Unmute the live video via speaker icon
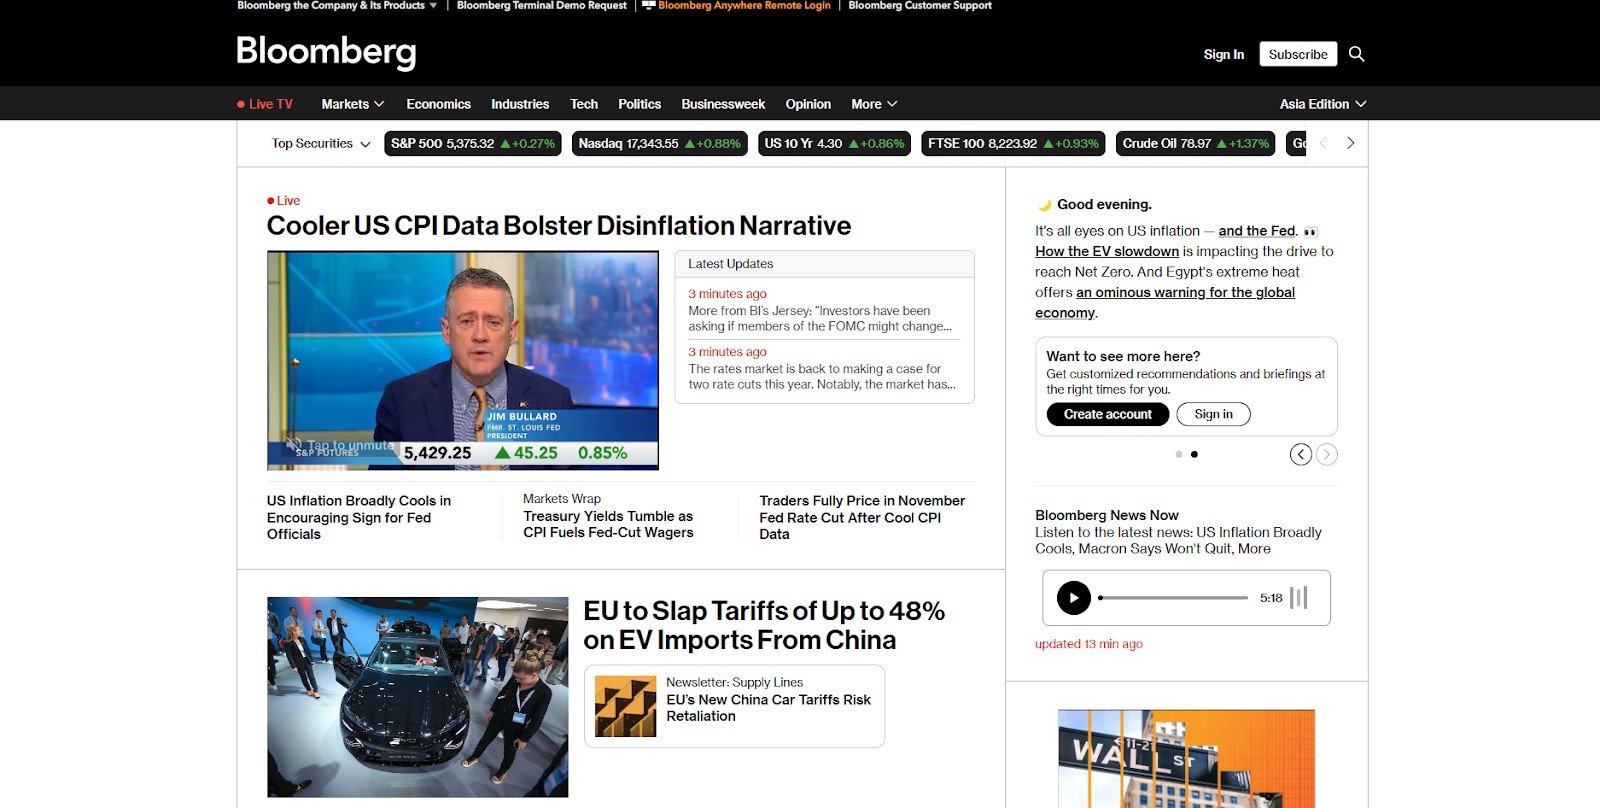 (294, 444)
